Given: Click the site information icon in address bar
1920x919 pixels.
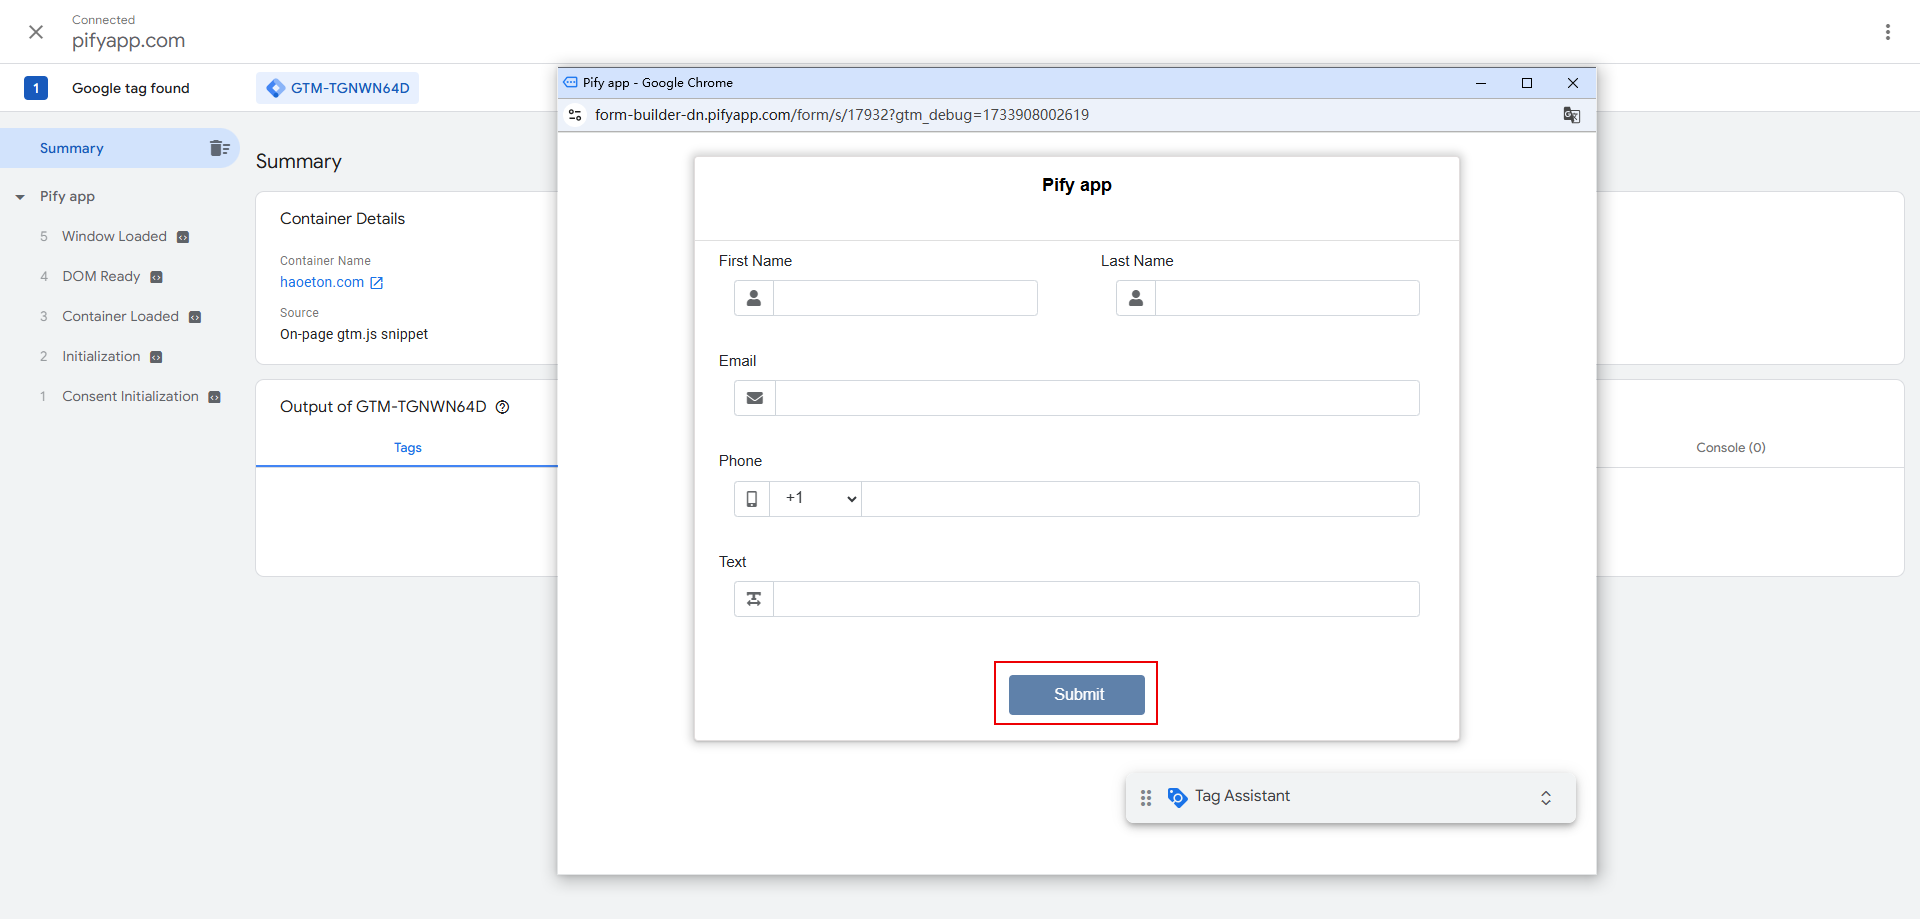Looking at the screenshot, I should (x=575, y=115).
